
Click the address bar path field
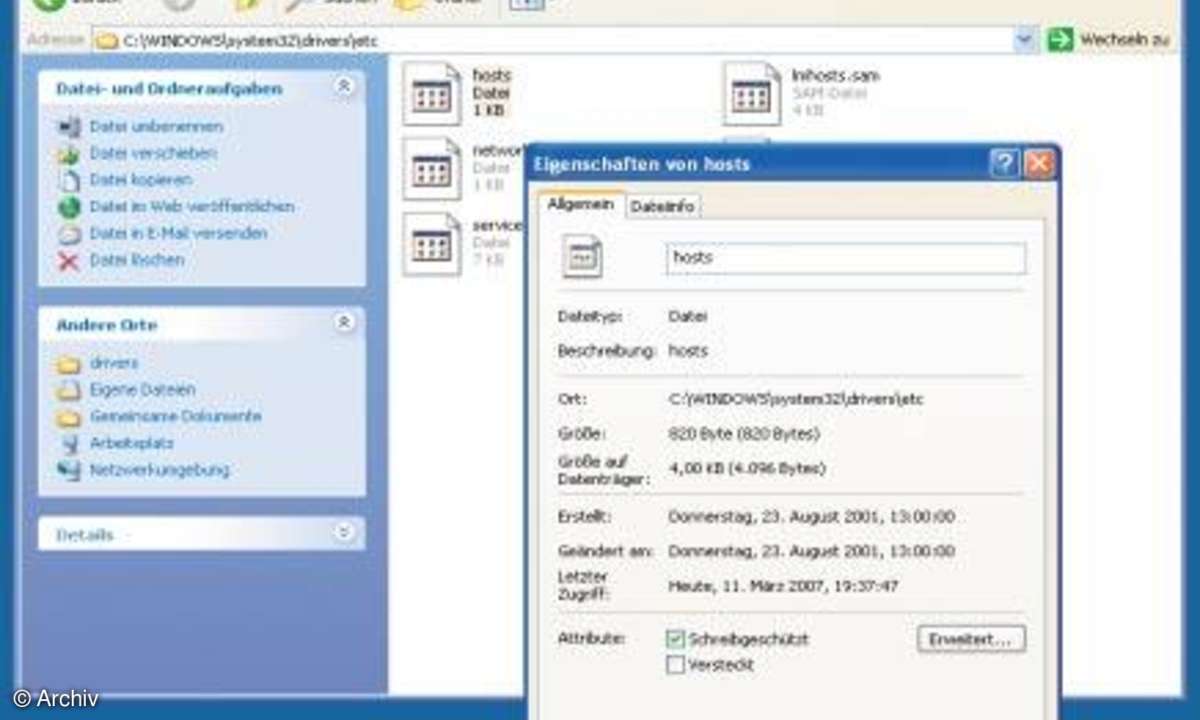click(x=565, y=41)
